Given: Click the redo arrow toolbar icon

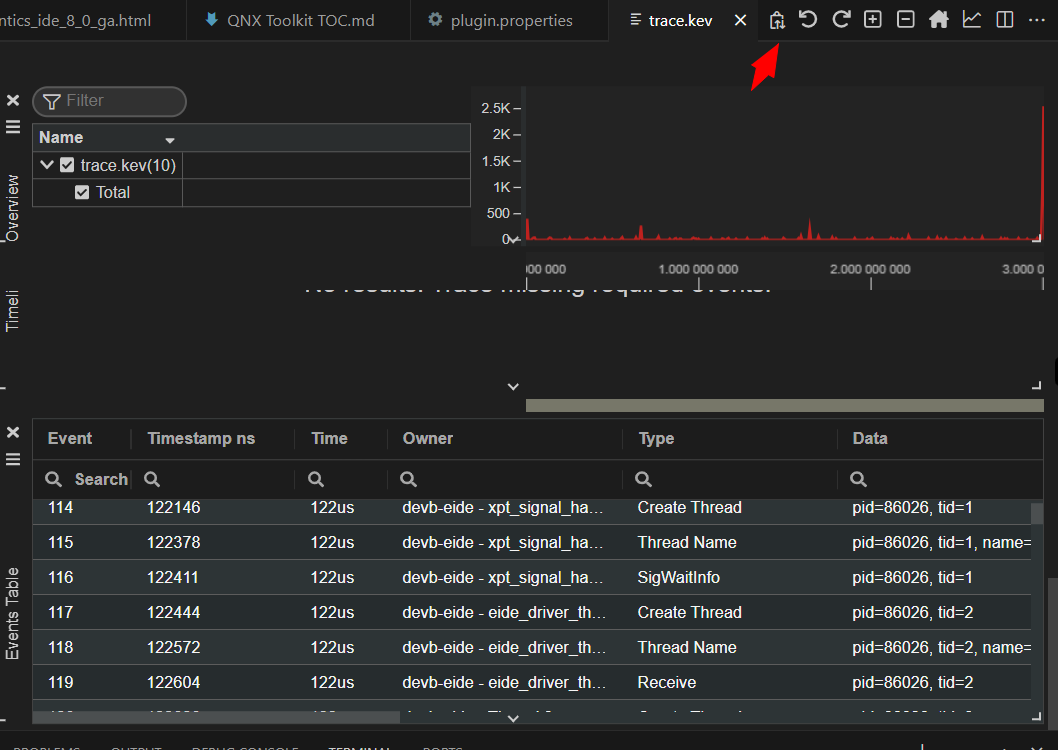Looking at the screenshot, I should (841, 20).
